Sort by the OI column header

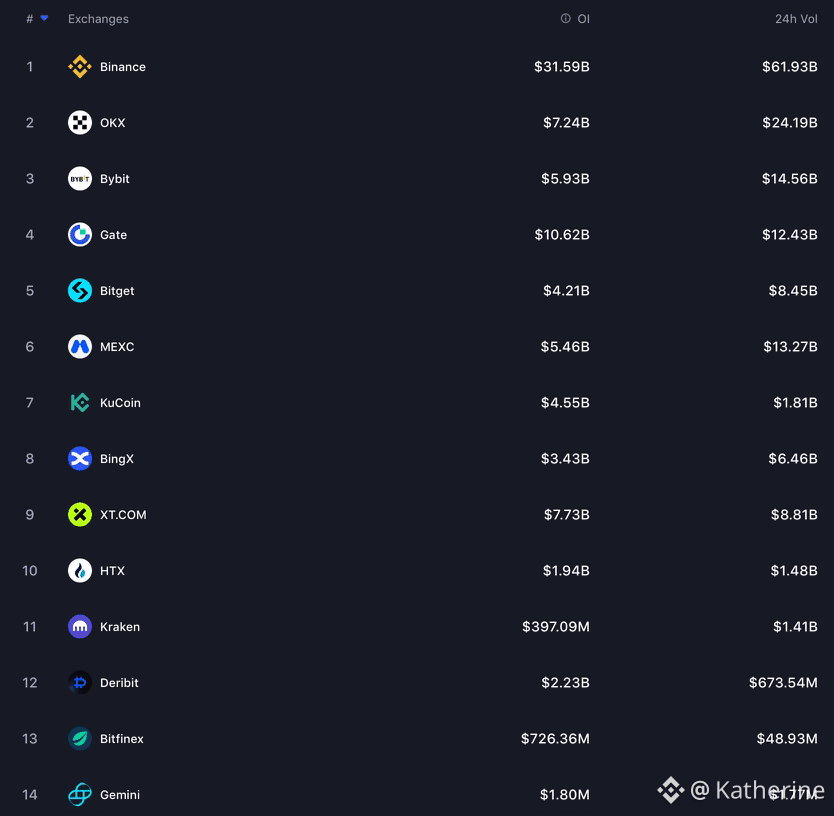pyautogui.click(x=583, y=19)
